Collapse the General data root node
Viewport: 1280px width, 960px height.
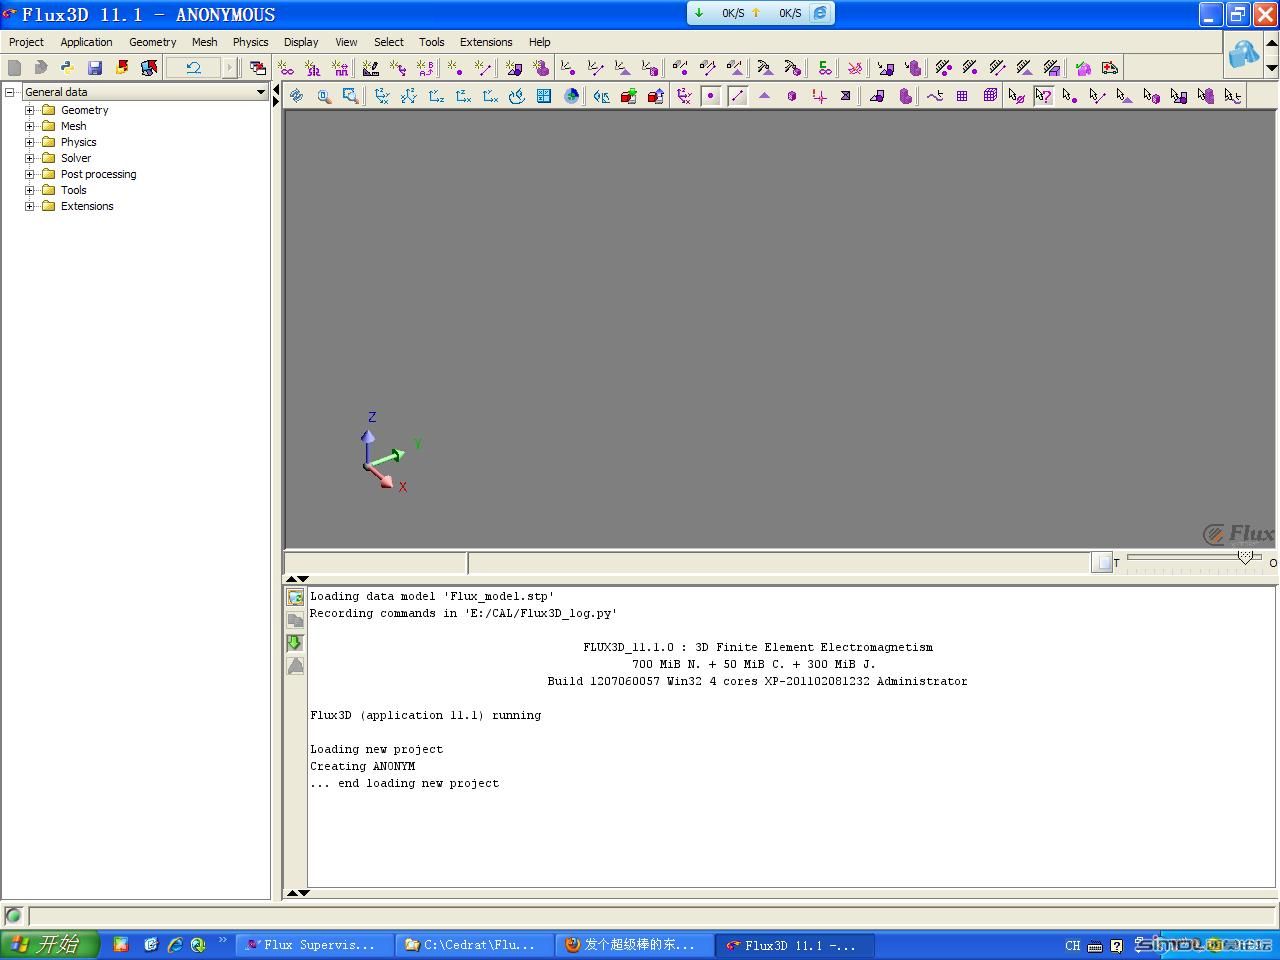click(x=10, y=92)
